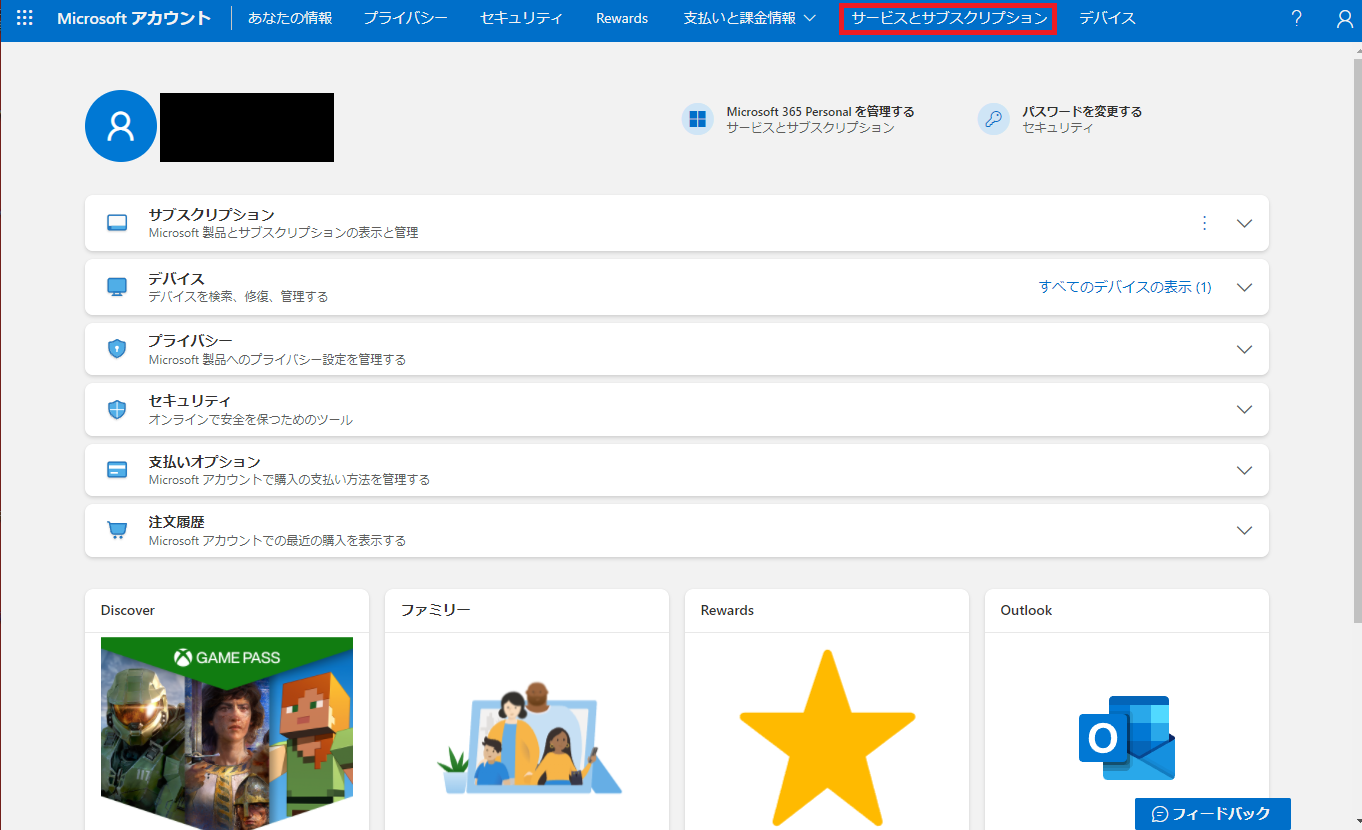Click the サブスクリプション row title
Image resolution: width=1362 pixels, height=830 pixels.
click(x=211, y=215)
